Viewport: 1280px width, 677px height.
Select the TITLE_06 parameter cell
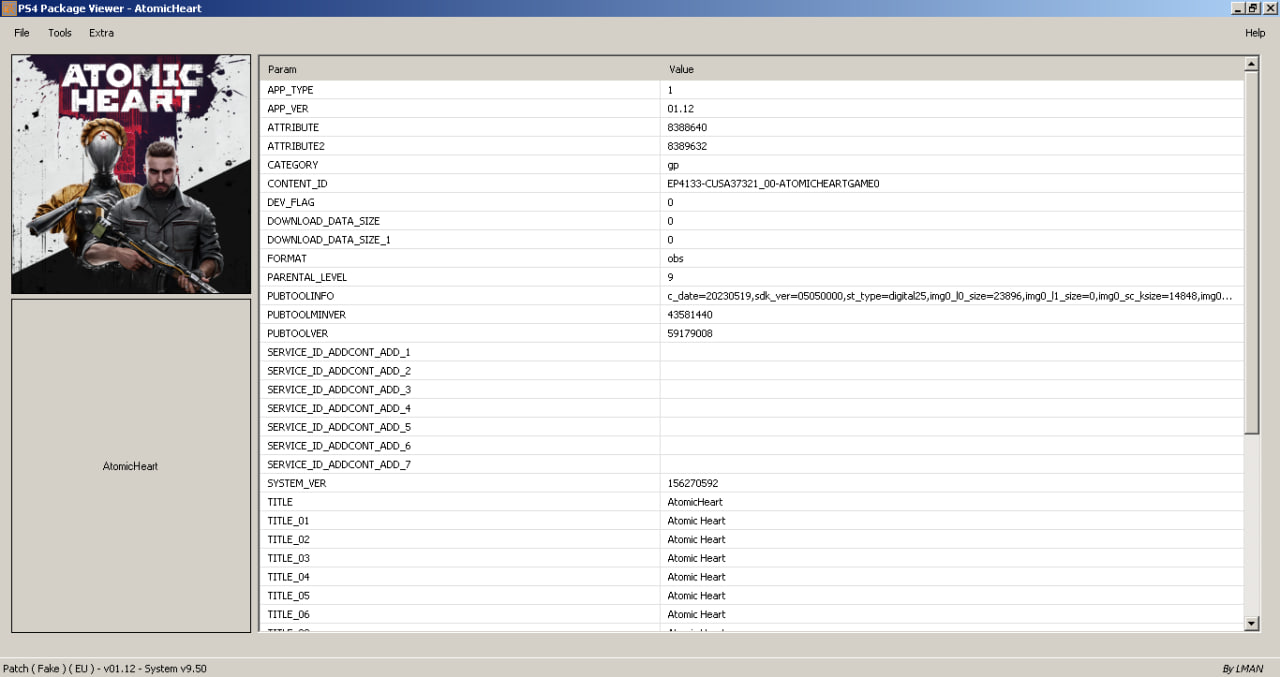(x=460, y=615)
